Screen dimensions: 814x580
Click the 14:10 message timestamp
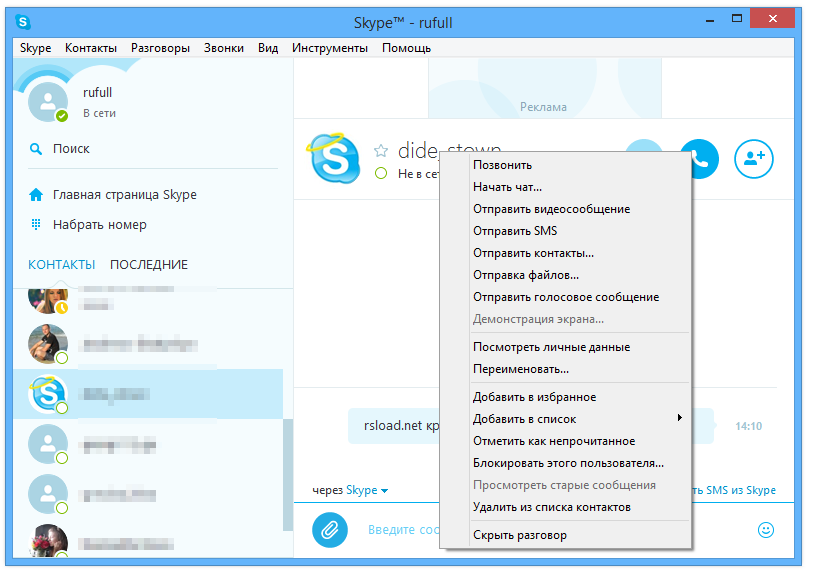[749, 426]
